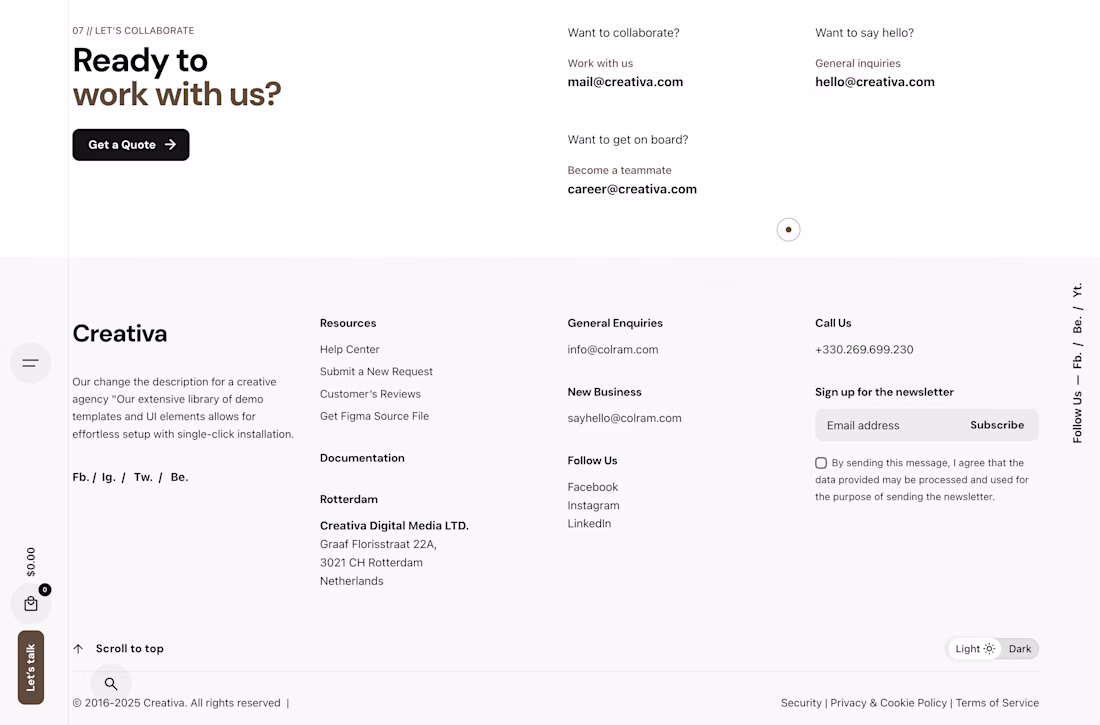Open the Resources footer heading

pos(348,323)
